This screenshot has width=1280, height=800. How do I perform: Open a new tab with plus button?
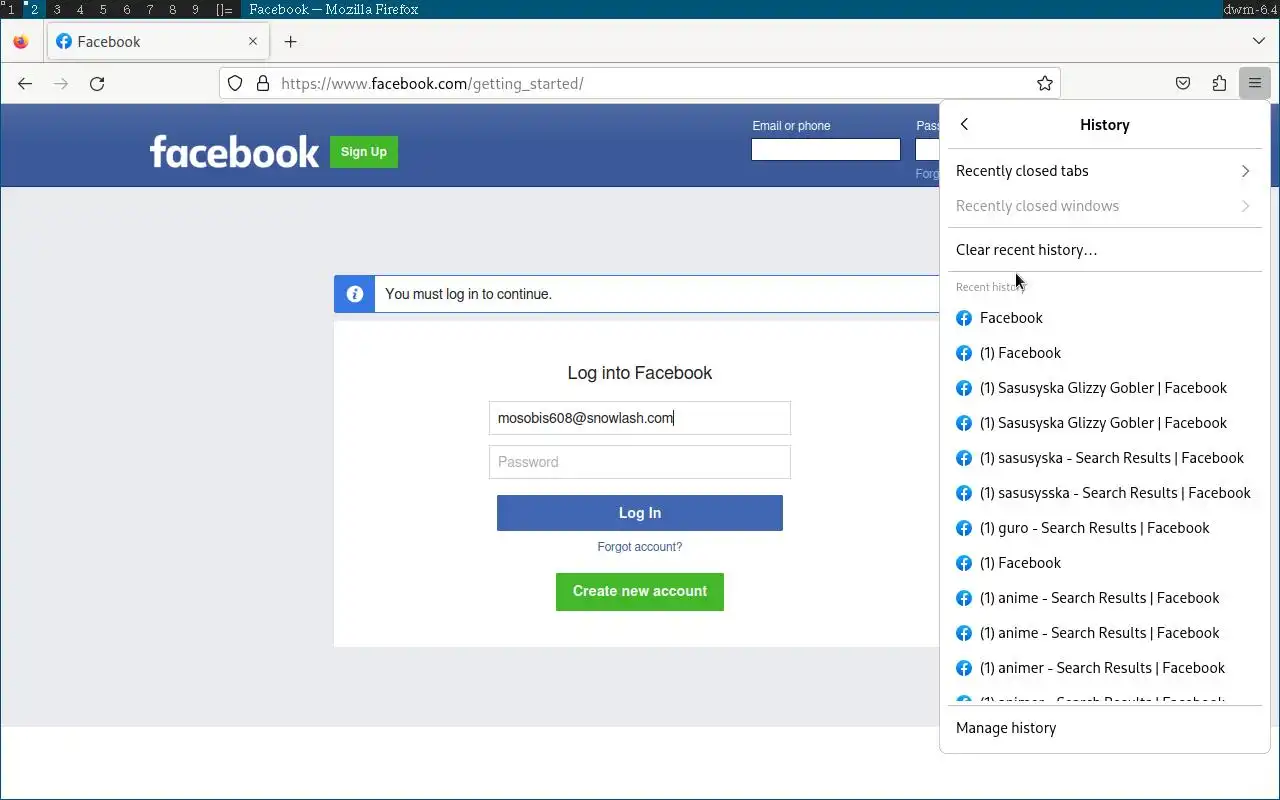[290, 42]
